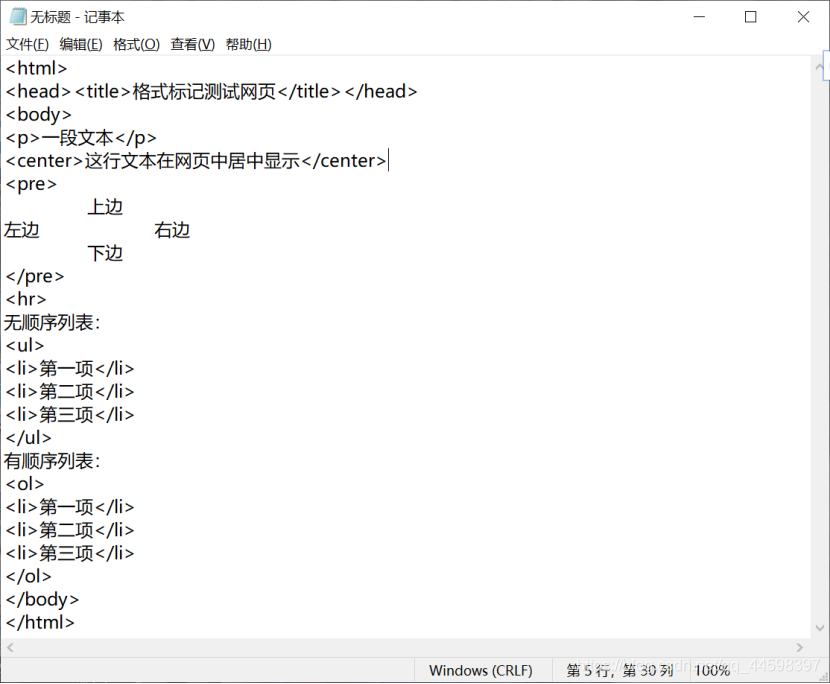Click the Windows (CRLF) status bar segment
Screen dimensions: 830x684
[481, 670]
